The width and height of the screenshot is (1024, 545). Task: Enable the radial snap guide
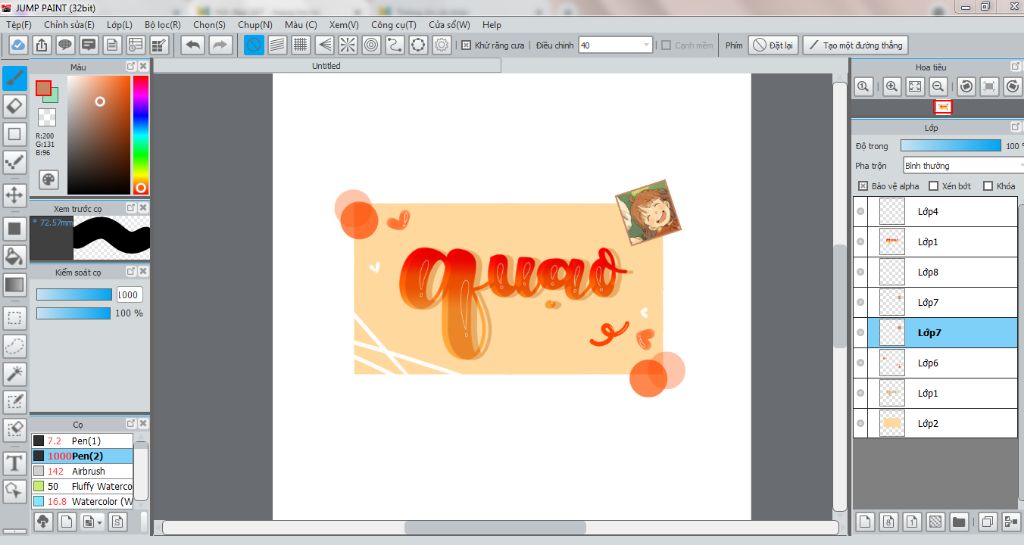coord(347,45)
